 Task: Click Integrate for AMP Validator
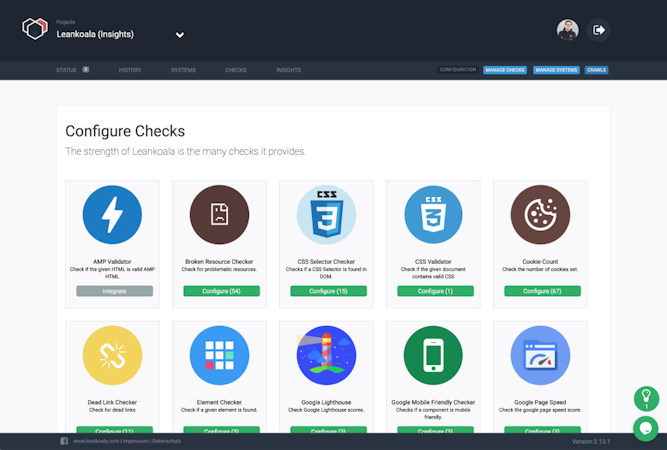click(x=114, y=291)
